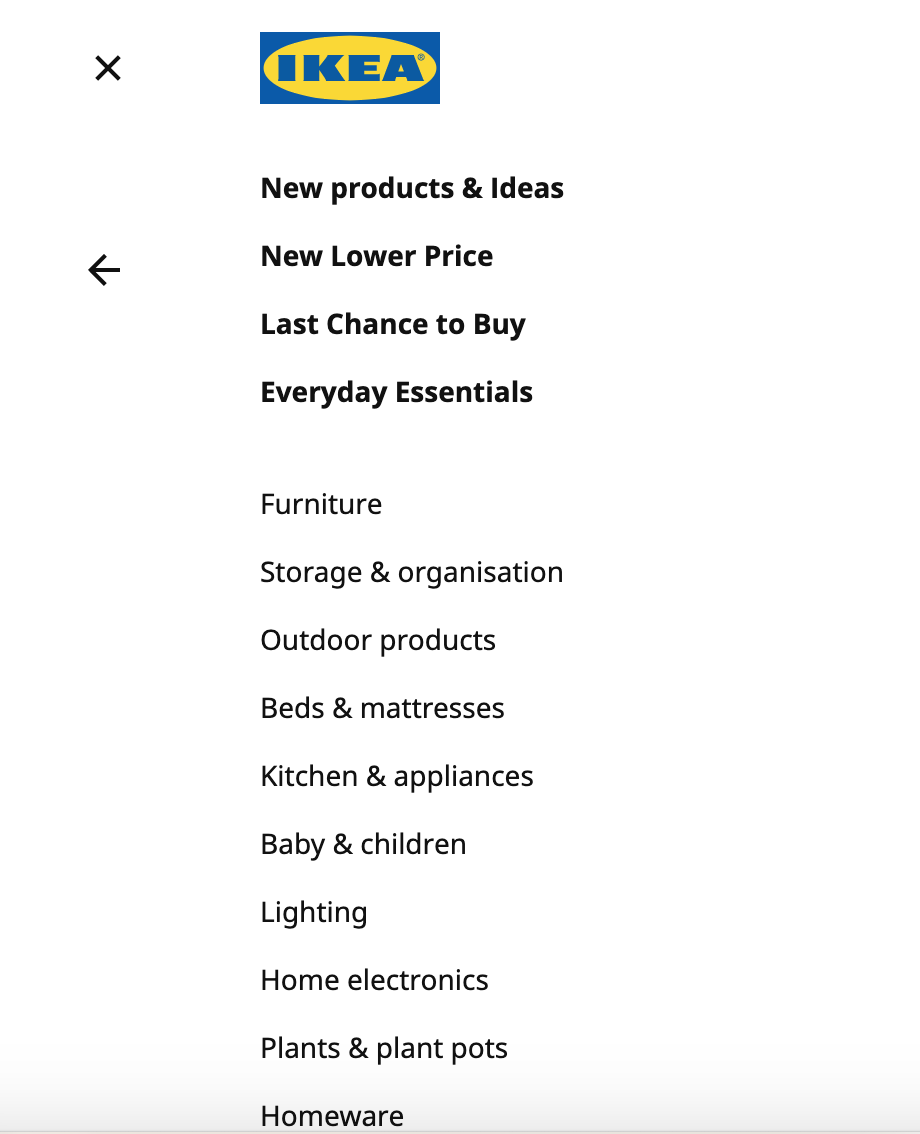Screen dimensions: 920x1134
Task: View Everyday Essentials
Action: click(x=396, y=392)
